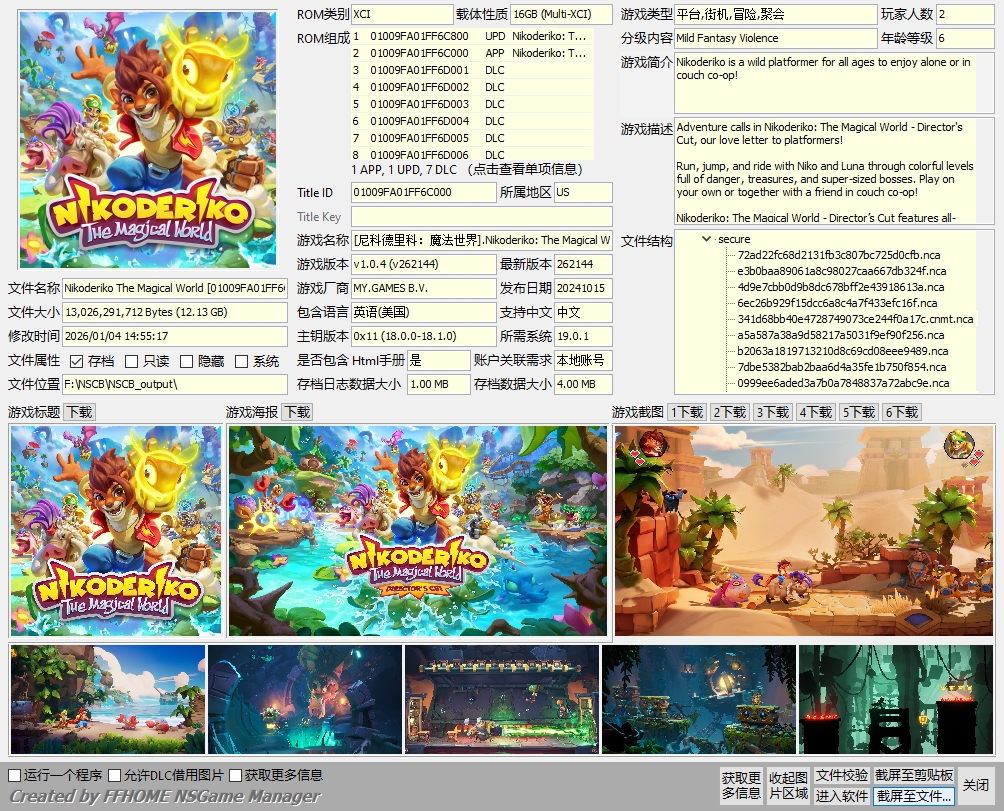
Task: Download the 游戏标题 title image
Action: pyautogui.click(x=79, y=412)
